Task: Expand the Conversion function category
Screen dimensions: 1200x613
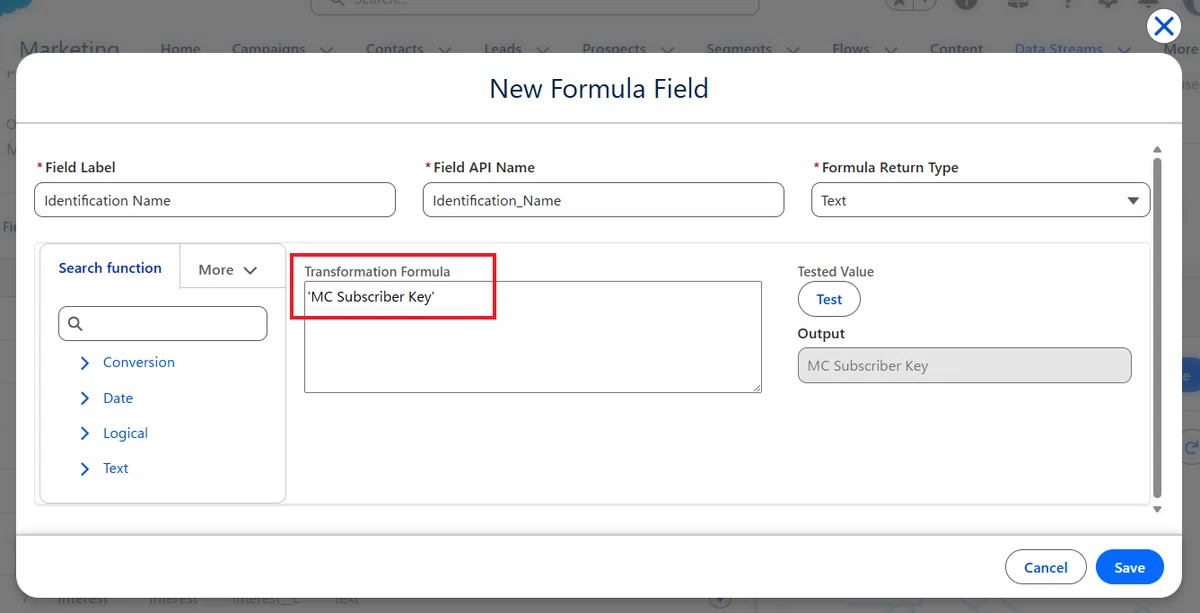Action: [x=85, y=363]
